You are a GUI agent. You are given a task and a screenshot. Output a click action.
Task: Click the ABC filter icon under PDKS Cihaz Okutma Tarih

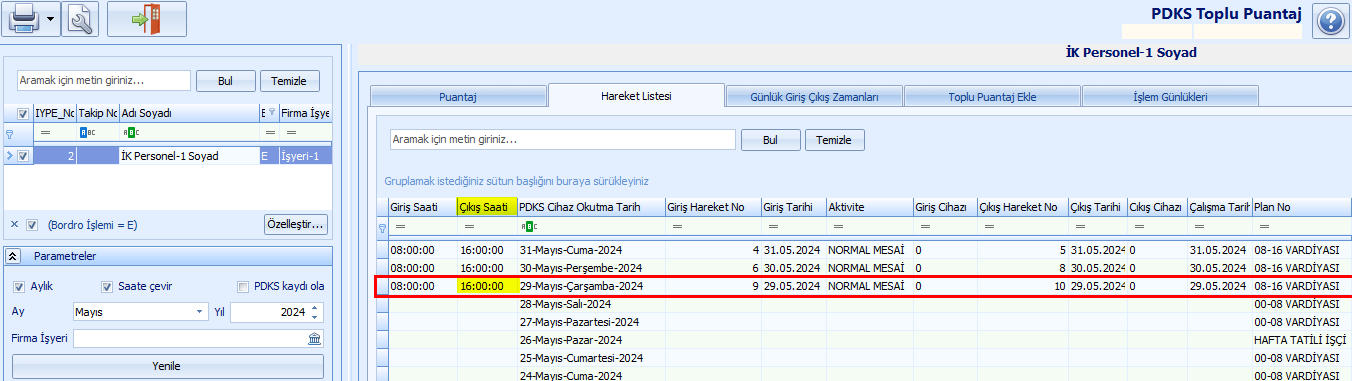529,228
